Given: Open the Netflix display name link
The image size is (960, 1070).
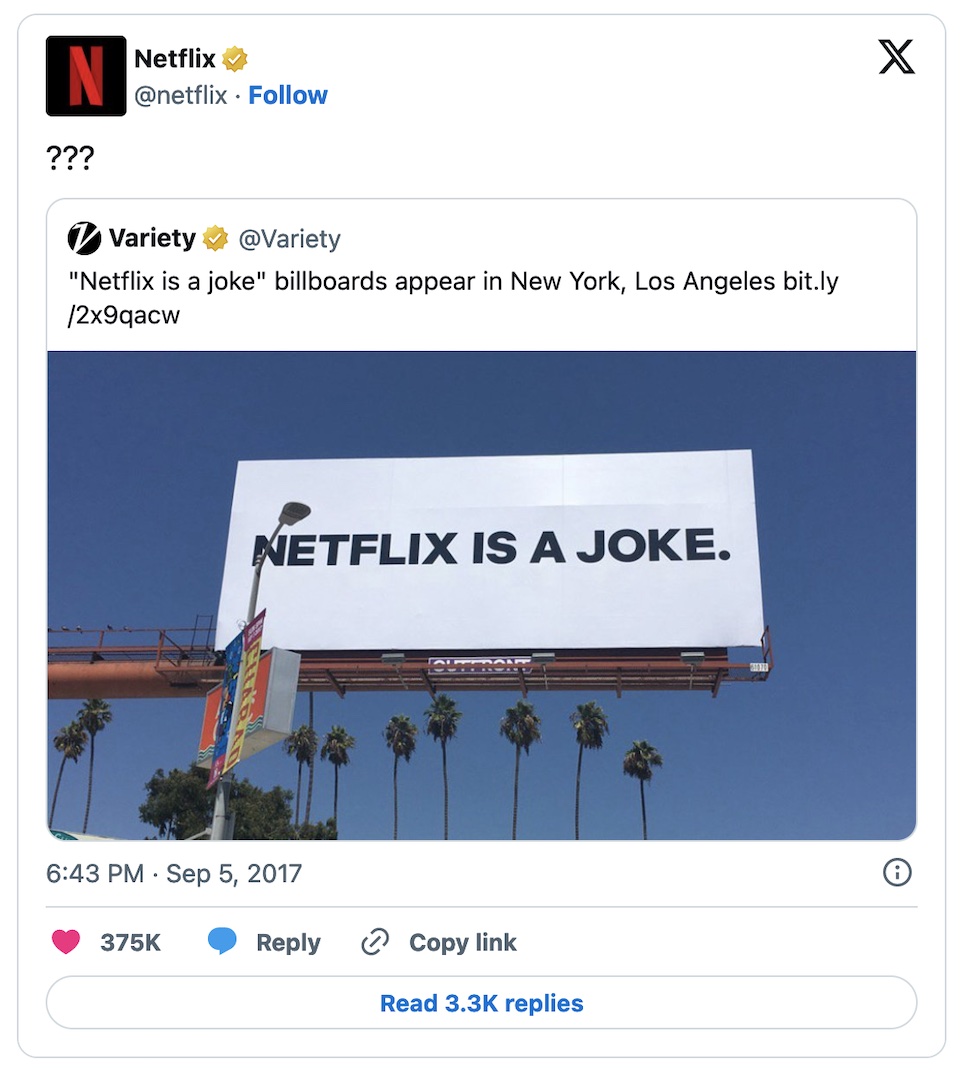Looking at the screenshot, I should [175, 59].
